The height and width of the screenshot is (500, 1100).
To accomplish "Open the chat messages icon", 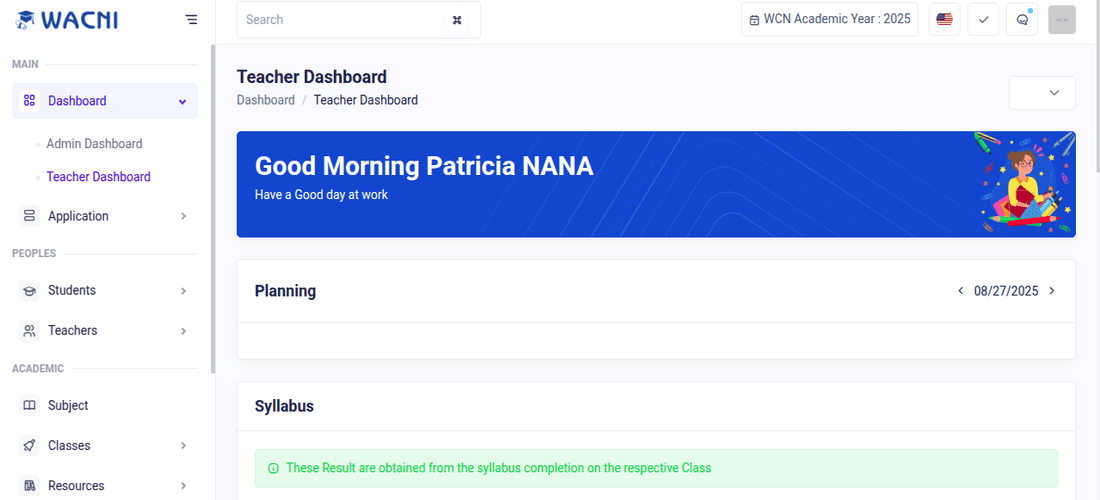I will [x=1022, y=19].
